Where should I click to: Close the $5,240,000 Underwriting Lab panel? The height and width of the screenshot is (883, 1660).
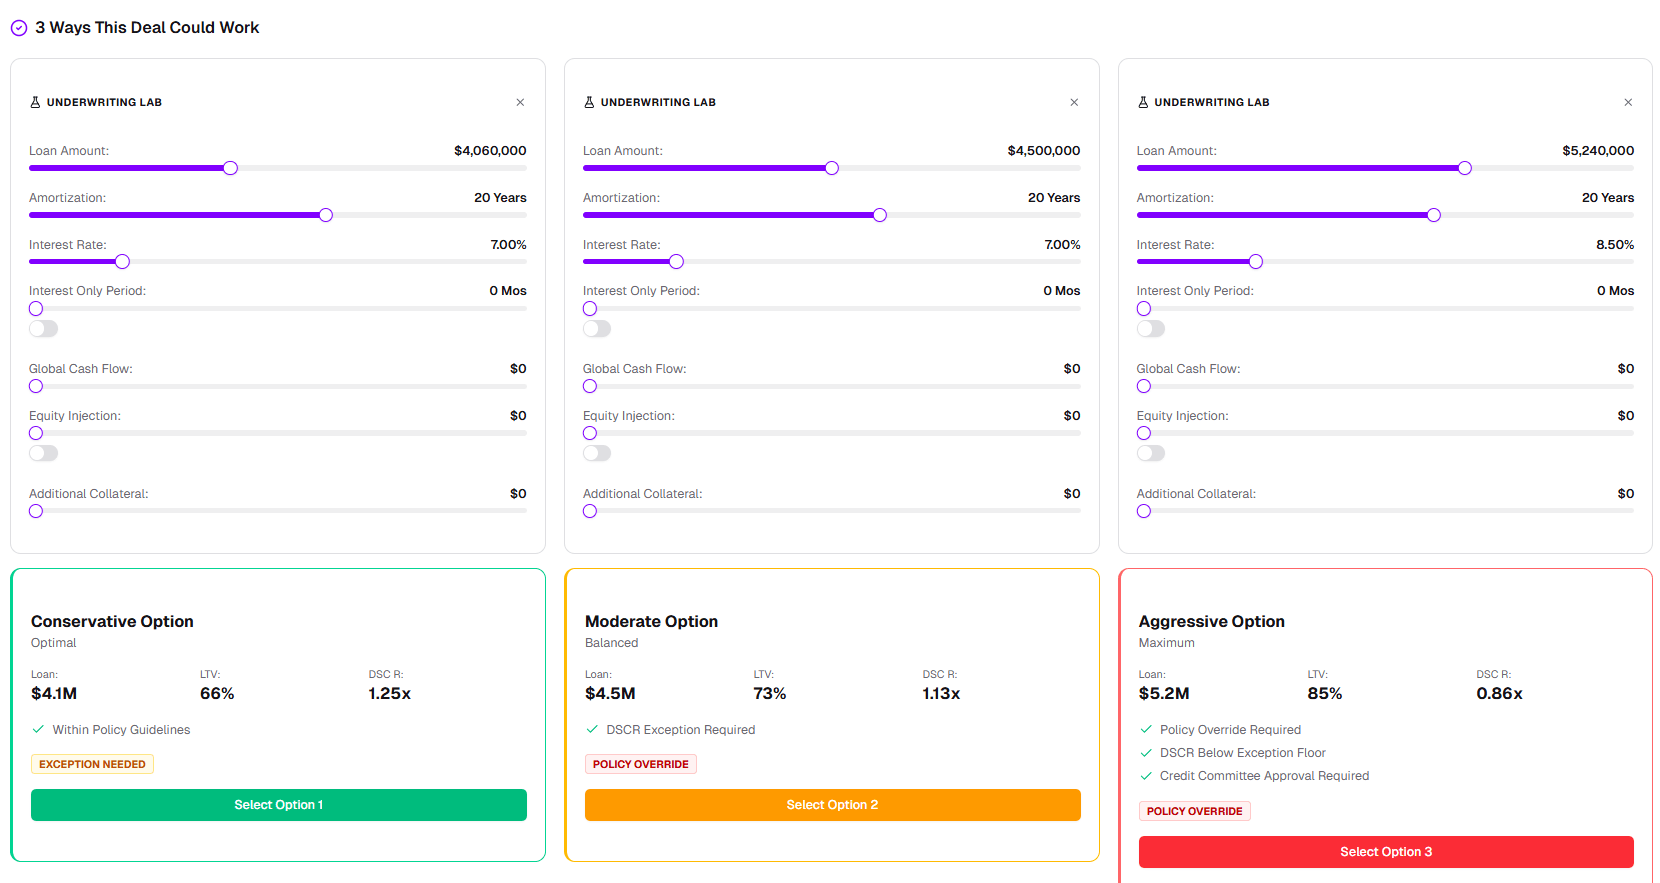pyautogui.click(x=1628, y=102)
